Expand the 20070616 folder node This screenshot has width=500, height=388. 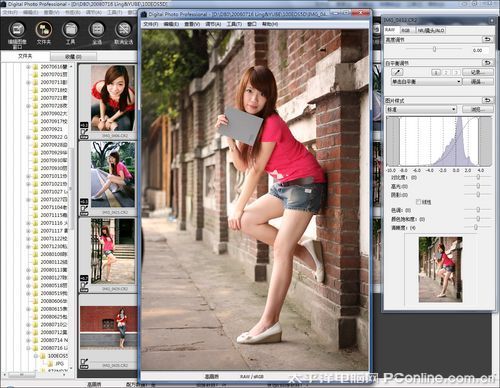click(28, 67)
